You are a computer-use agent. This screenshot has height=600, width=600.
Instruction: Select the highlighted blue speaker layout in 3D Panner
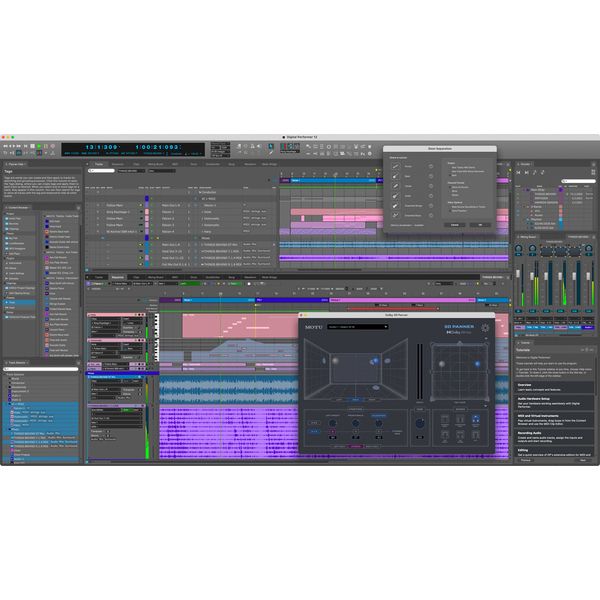pos(476,419)
